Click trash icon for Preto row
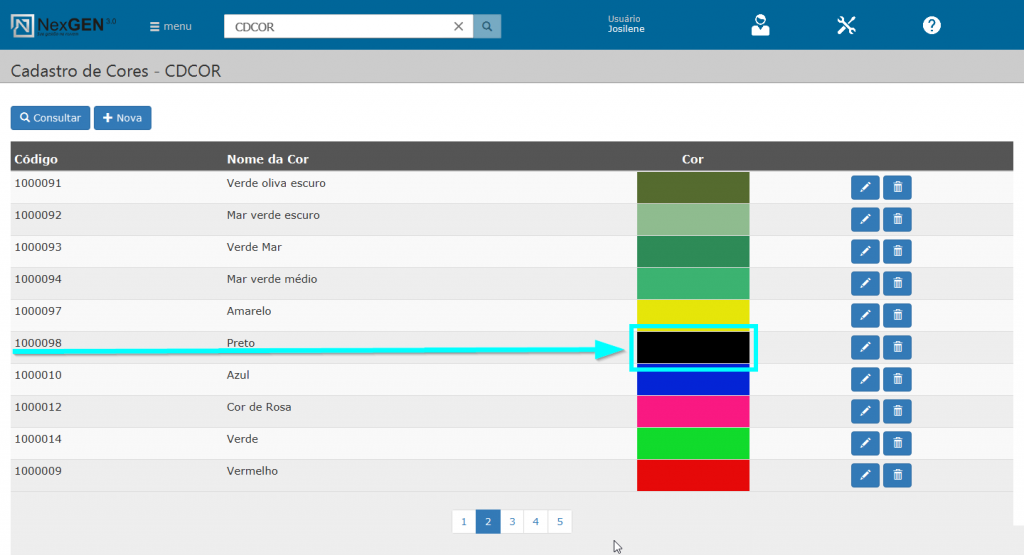This screenshot has height=555, width=1024. [897, 348]
